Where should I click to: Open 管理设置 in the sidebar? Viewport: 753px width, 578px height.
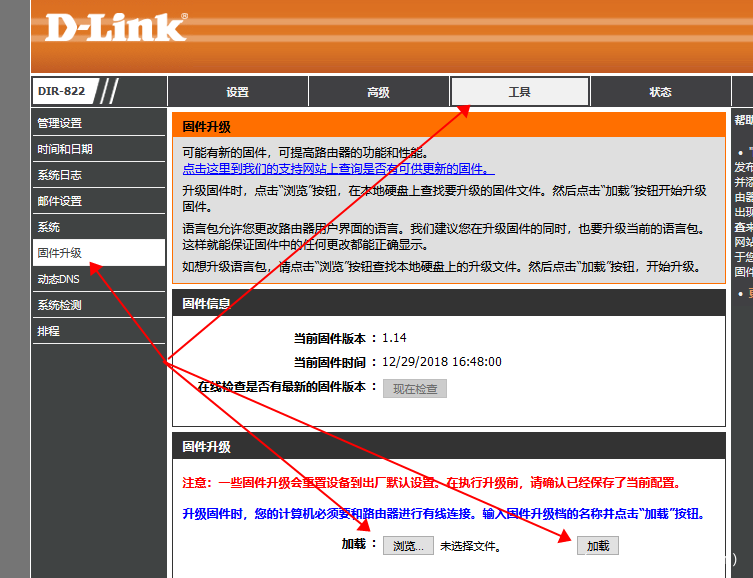(x=98, y=123)
